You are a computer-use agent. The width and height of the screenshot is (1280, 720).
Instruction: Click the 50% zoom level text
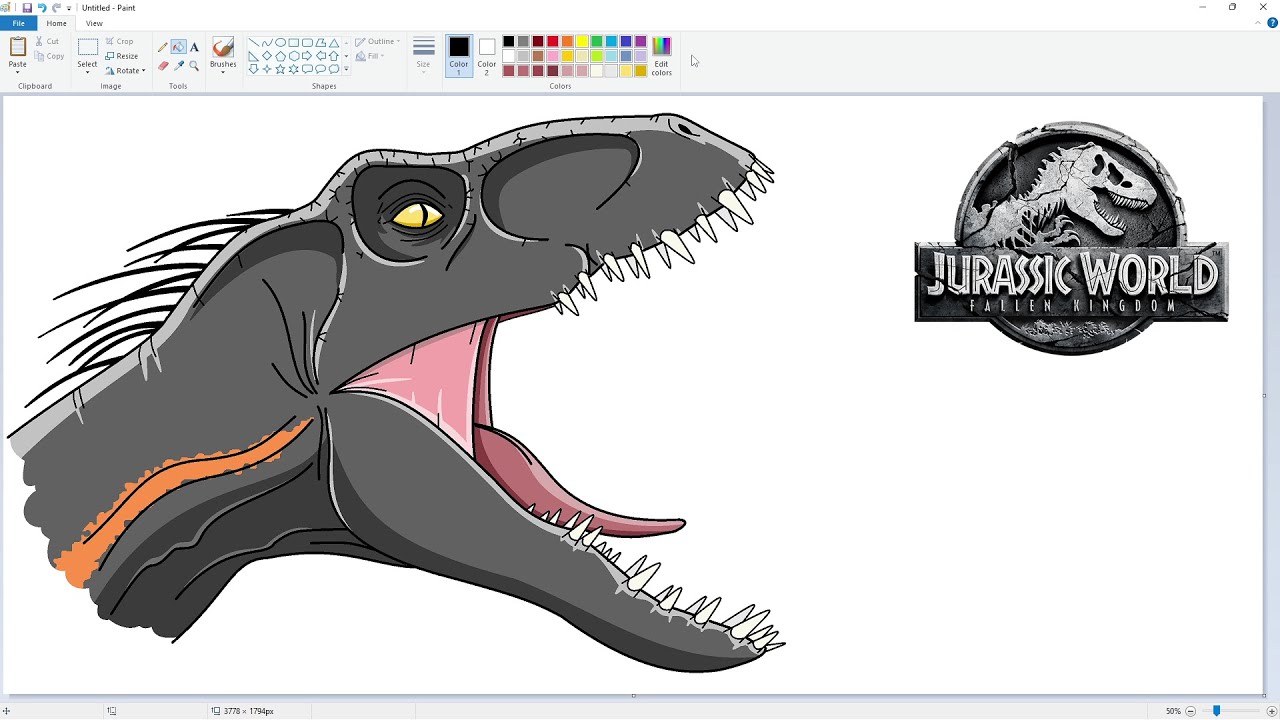coord(1173,711)
